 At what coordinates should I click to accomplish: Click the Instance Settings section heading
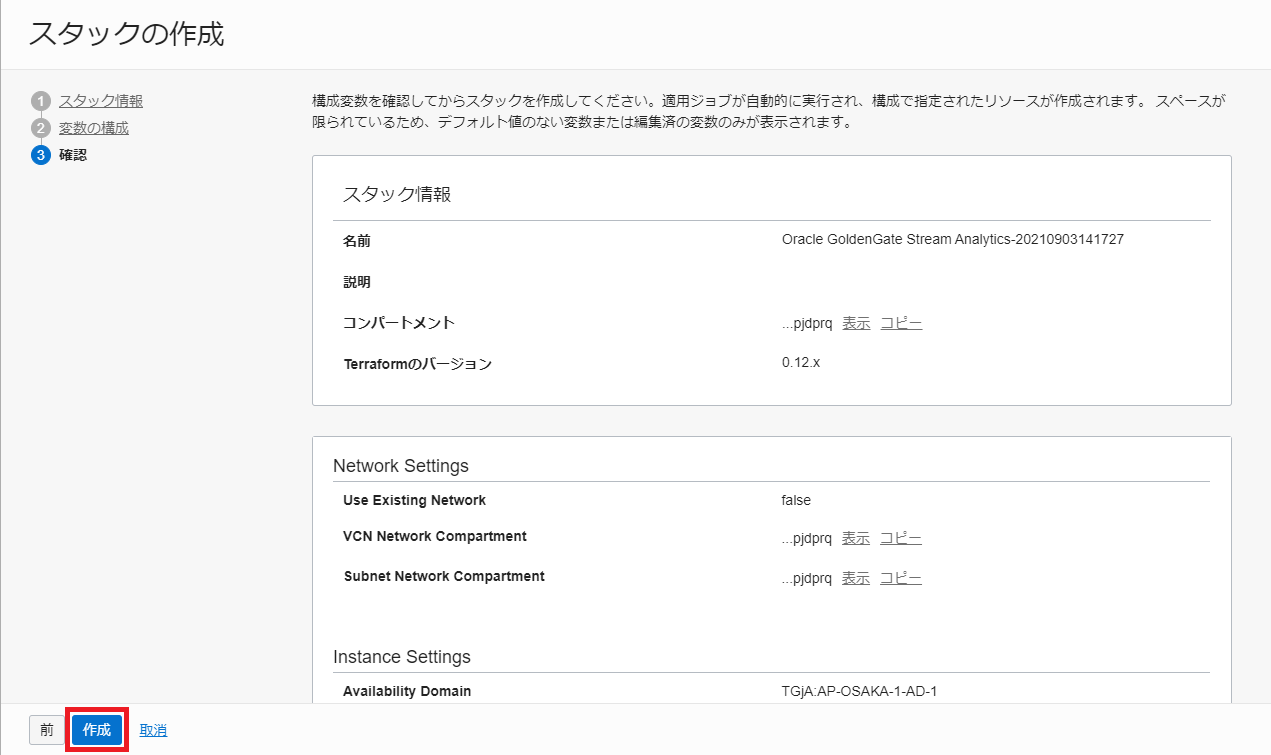(x=401, y=657)
